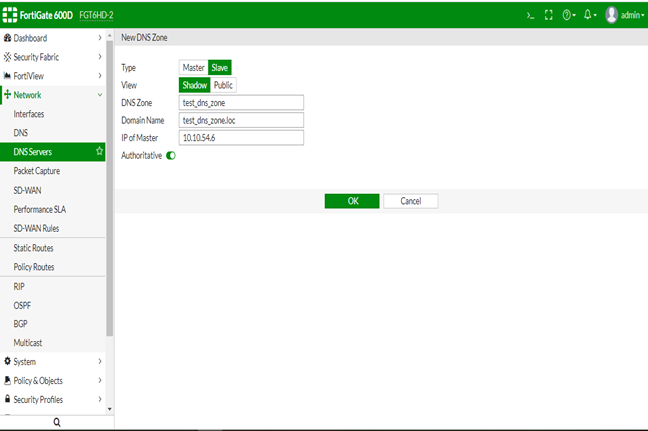Click Cancel to discard the zone

click(x=410, y=201)
